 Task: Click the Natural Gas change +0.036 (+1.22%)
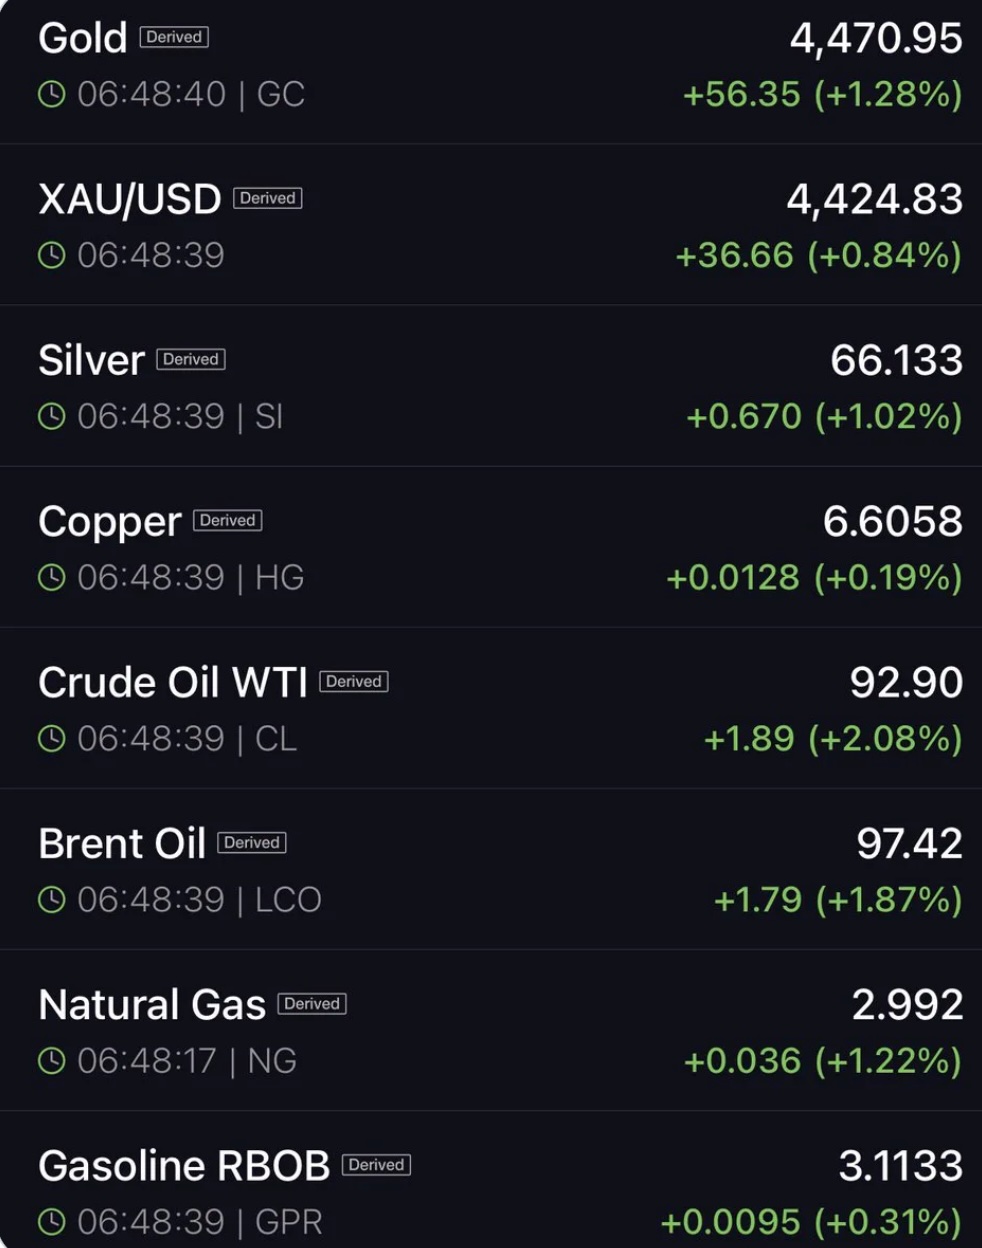(822, 1060)
